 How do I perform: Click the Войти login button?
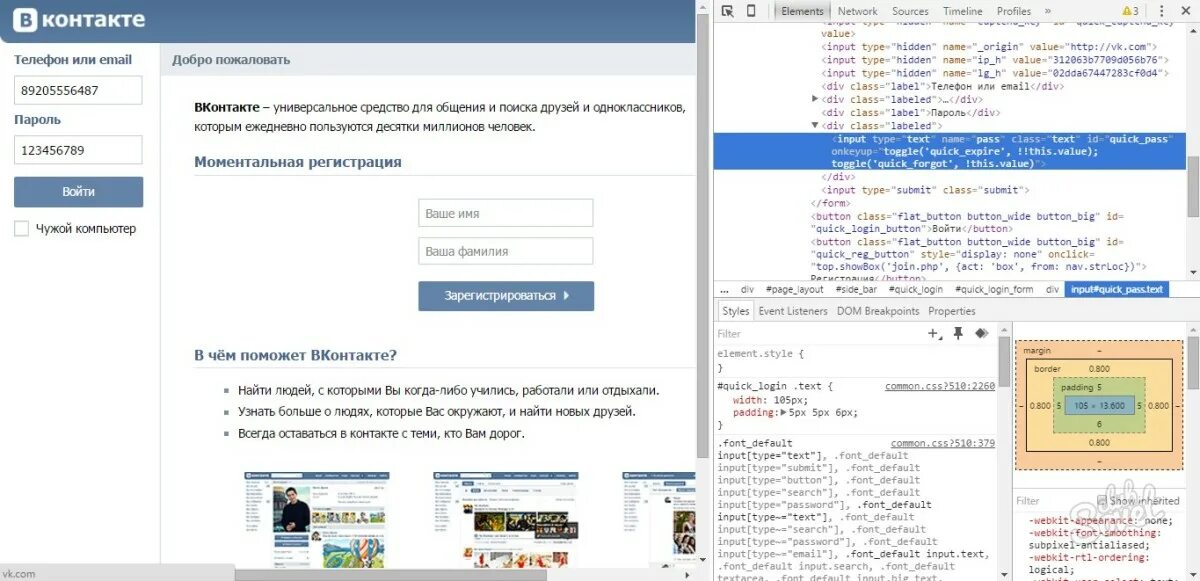[78, 192]
